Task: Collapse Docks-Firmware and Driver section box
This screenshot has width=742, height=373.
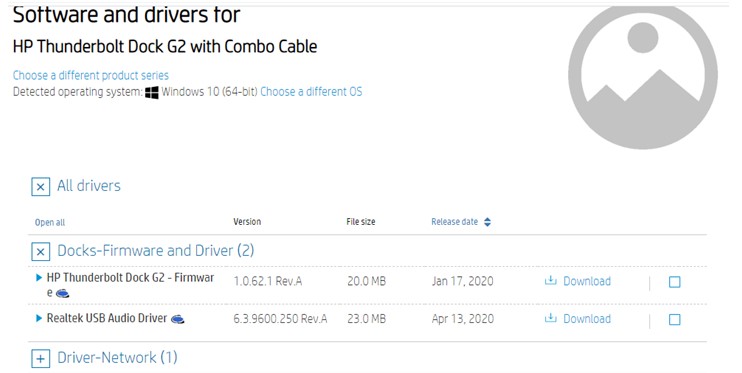Action: (x=41, y=251)
